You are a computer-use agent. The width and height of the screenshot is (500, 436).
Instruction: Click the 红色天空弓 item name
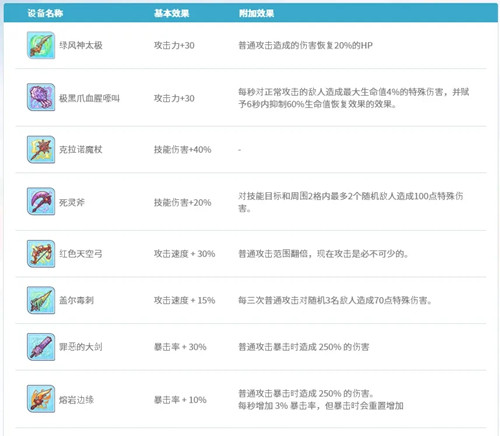click(x=81, y=254)
